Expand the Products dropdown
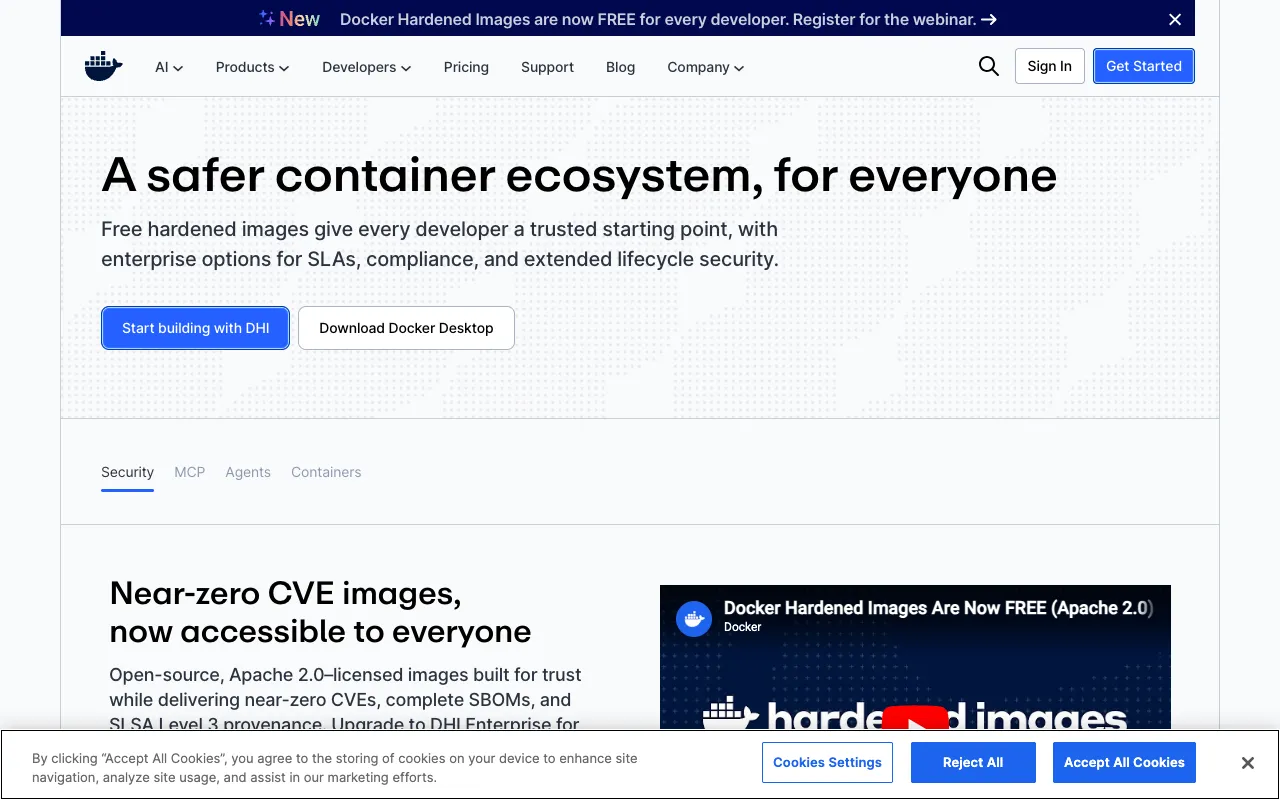The image size is (1280, 800). click(x=252, y=67)
